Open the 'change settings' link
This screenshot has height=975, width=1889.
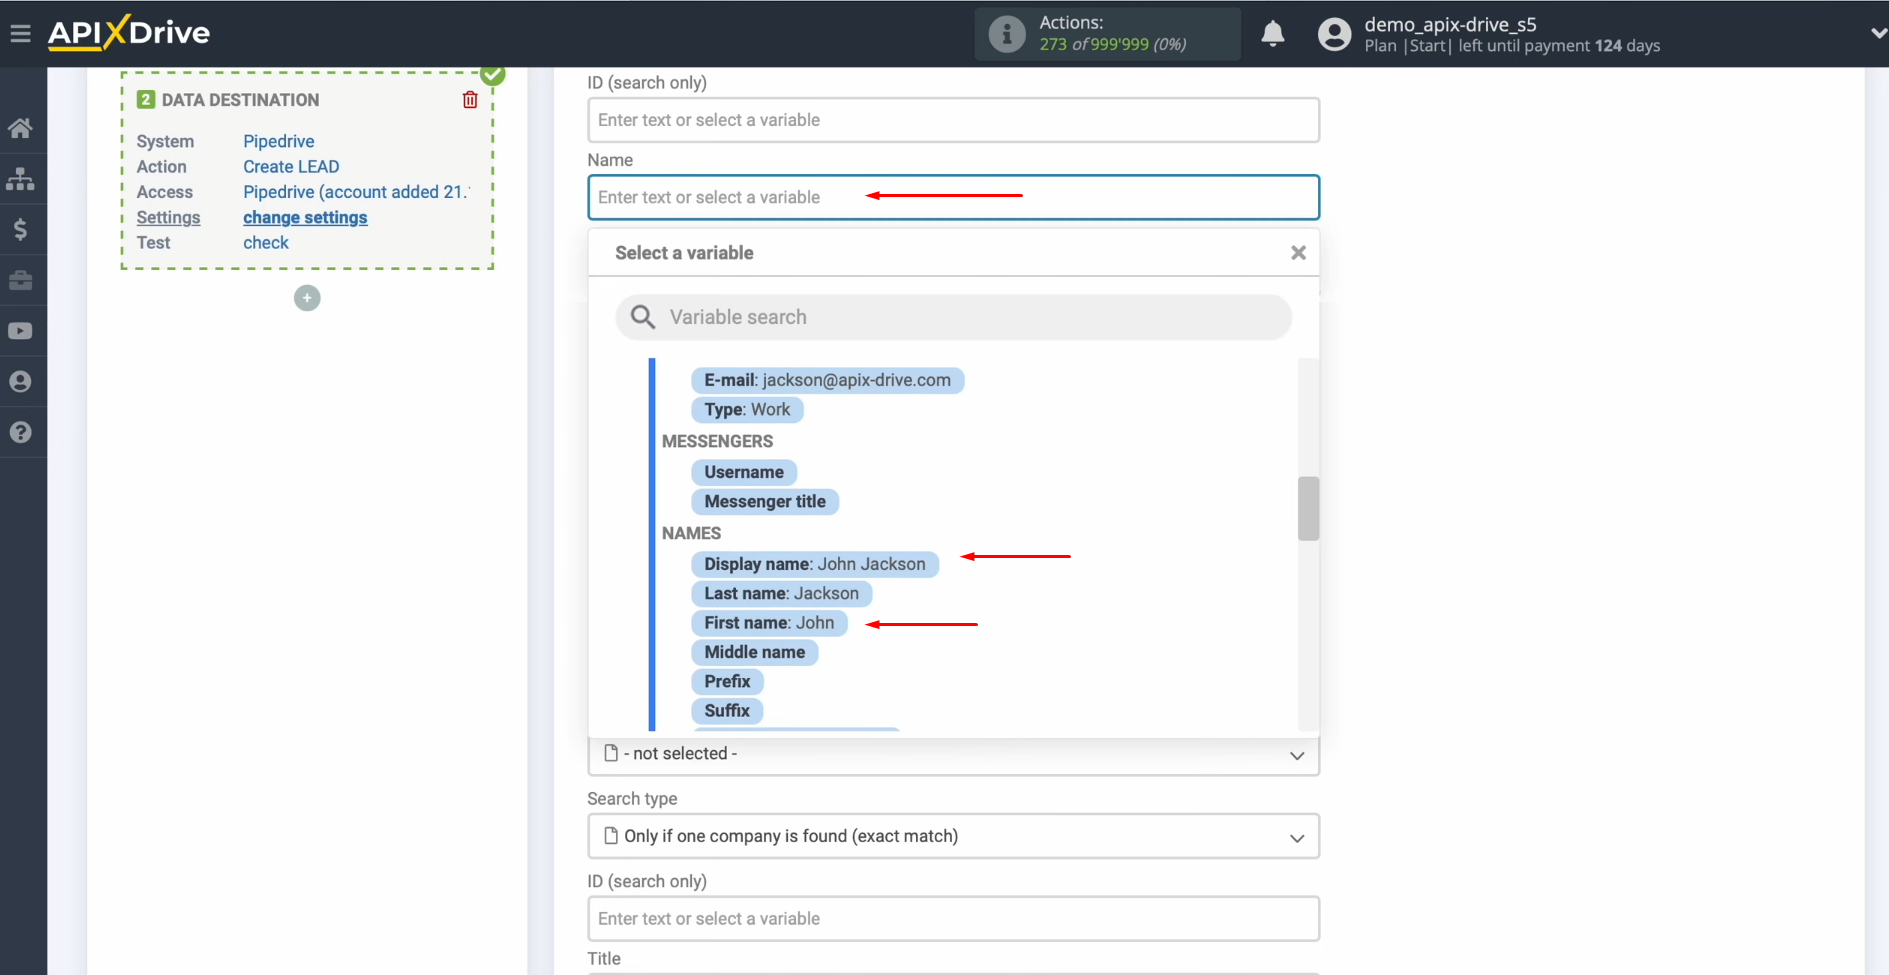pyautogui.click(x=305, y=217)
